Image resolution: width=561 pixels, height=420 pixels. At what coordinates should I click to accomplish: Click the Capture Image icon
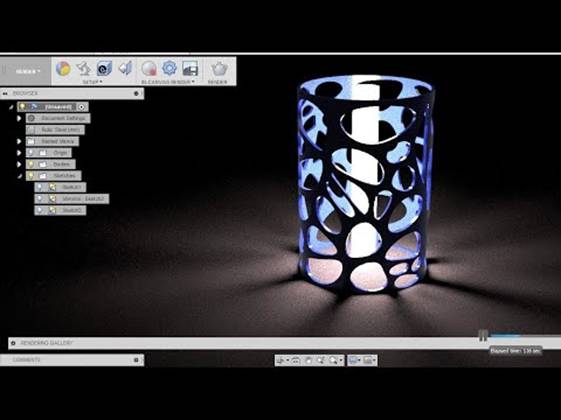[x=190, y=68]
